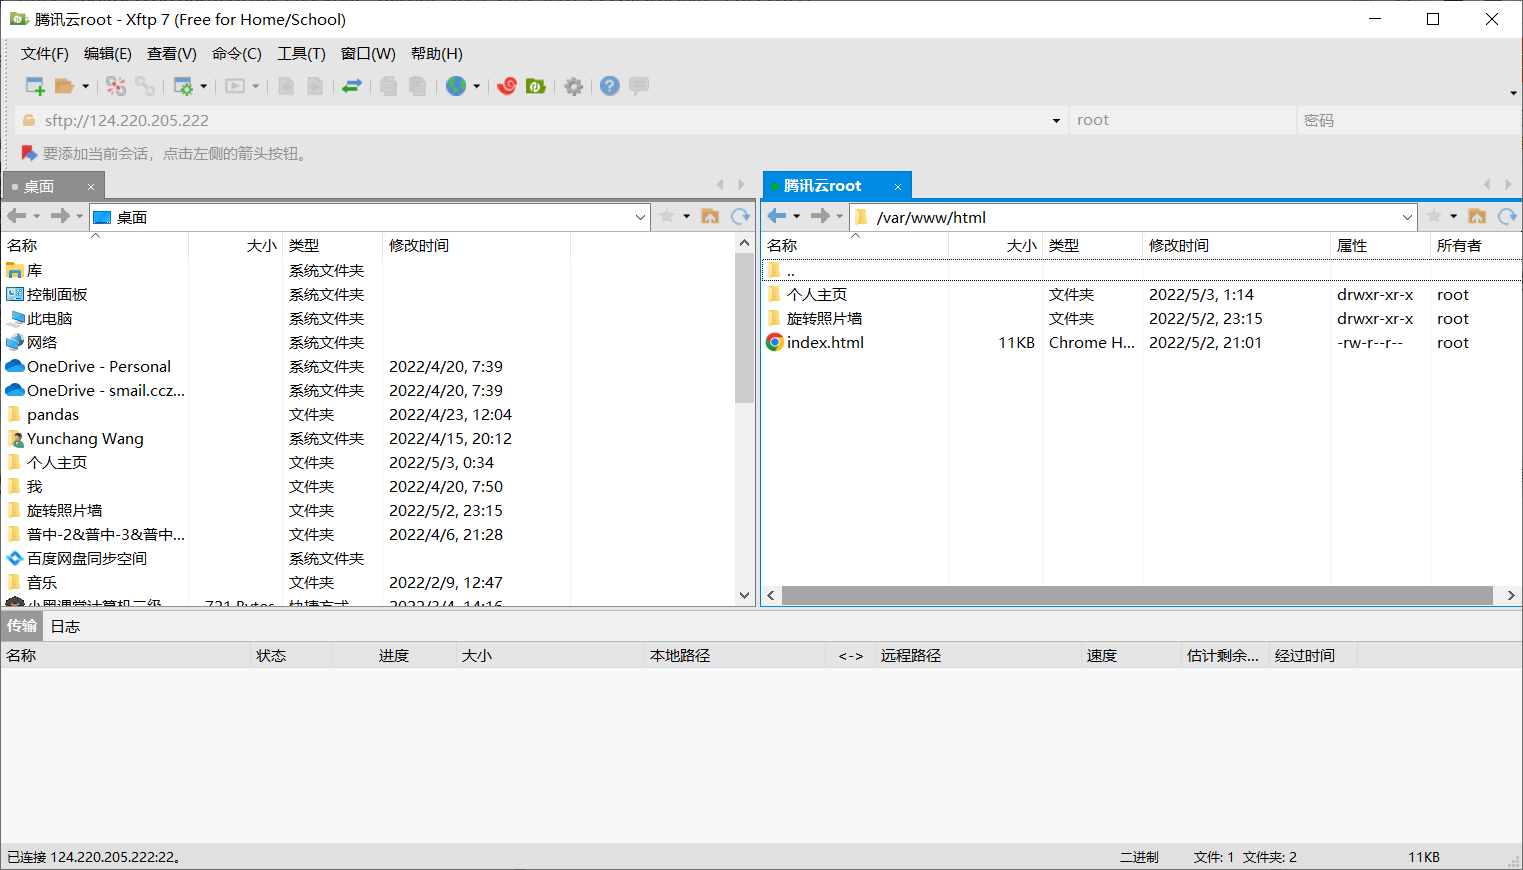Viewport: 1523px width, 870px height.
Task: Go forward in remote pane
Action: (x=820, y=216)
